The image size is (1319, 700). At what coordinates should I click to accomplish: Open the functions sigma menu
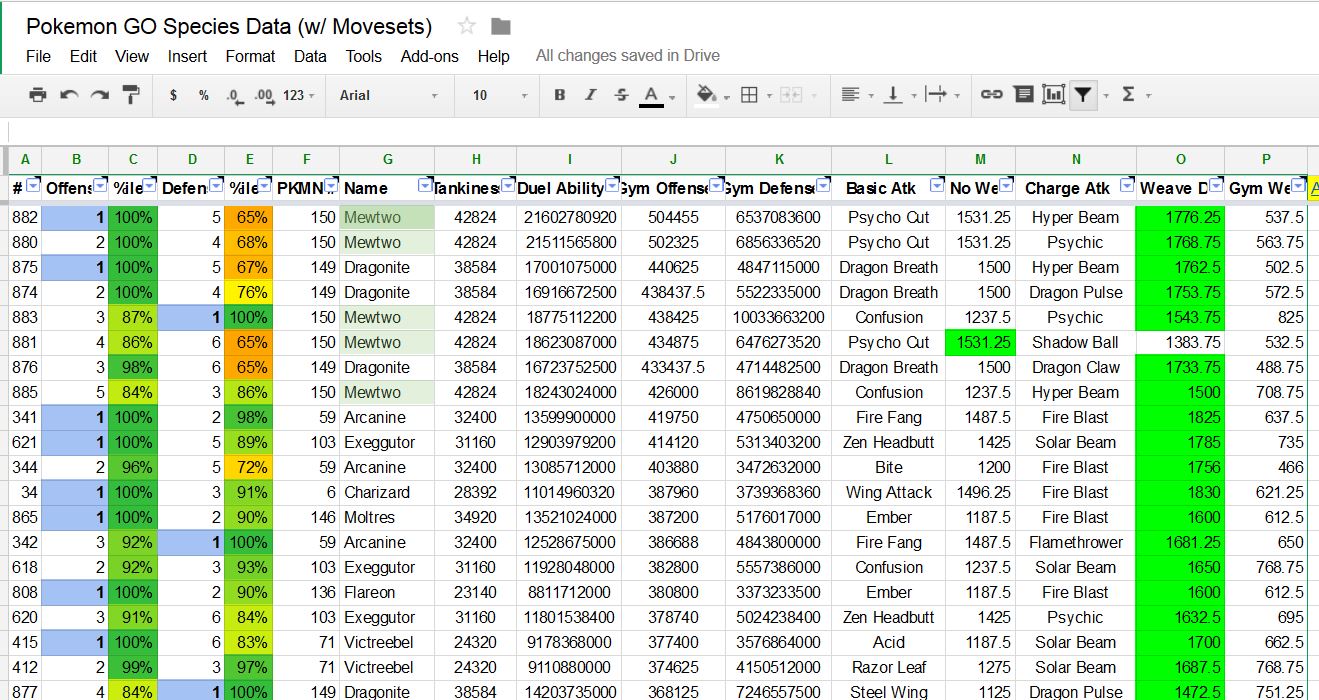tap(1135, 95)
